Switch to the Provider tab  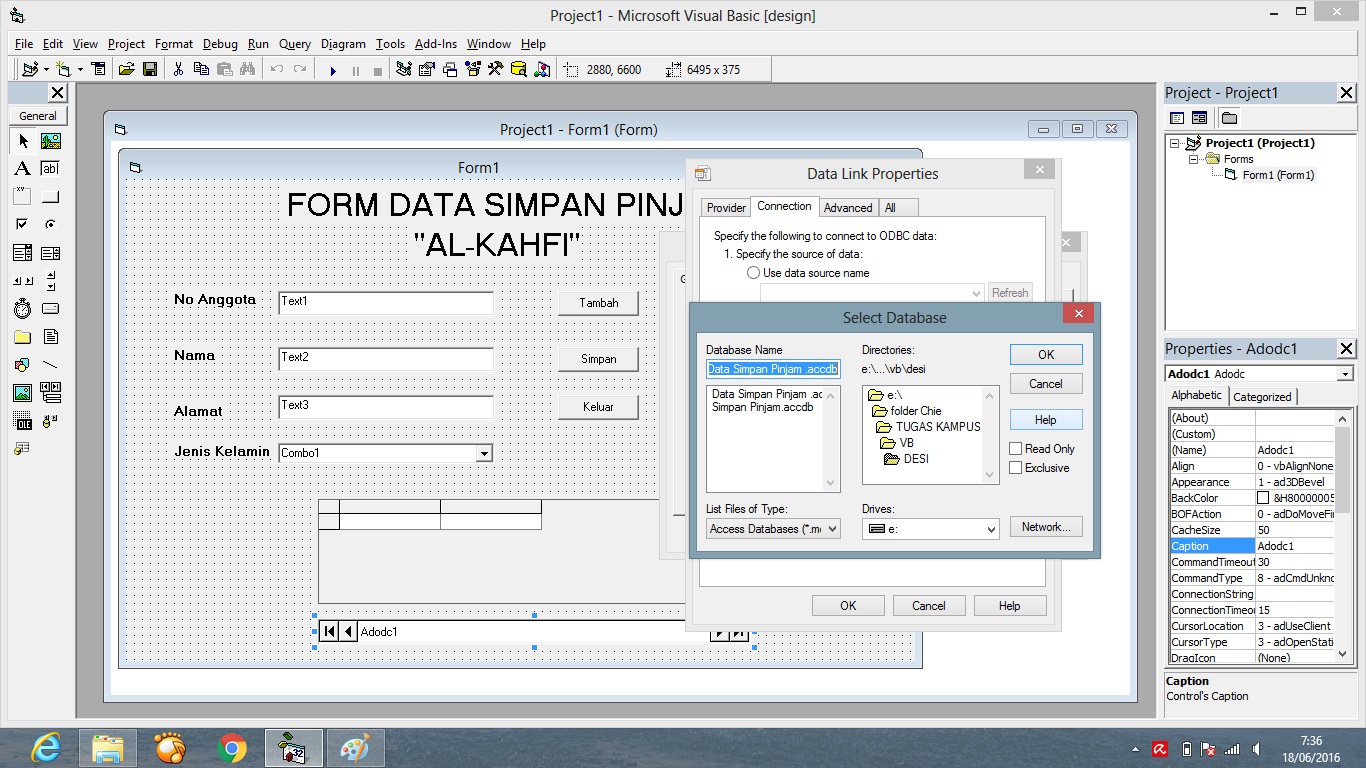726,208
